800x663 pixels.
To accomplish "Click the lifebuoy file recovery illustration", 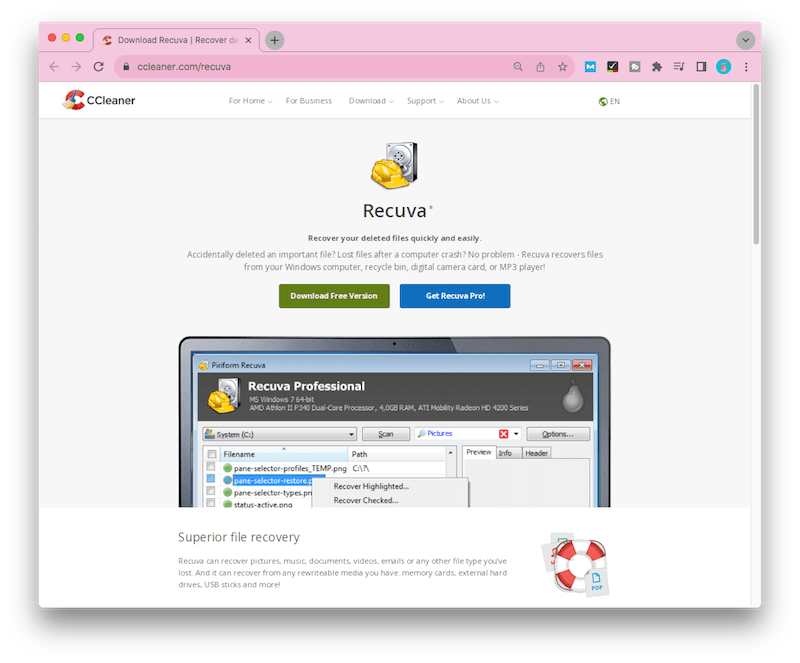I will [576, 564].
